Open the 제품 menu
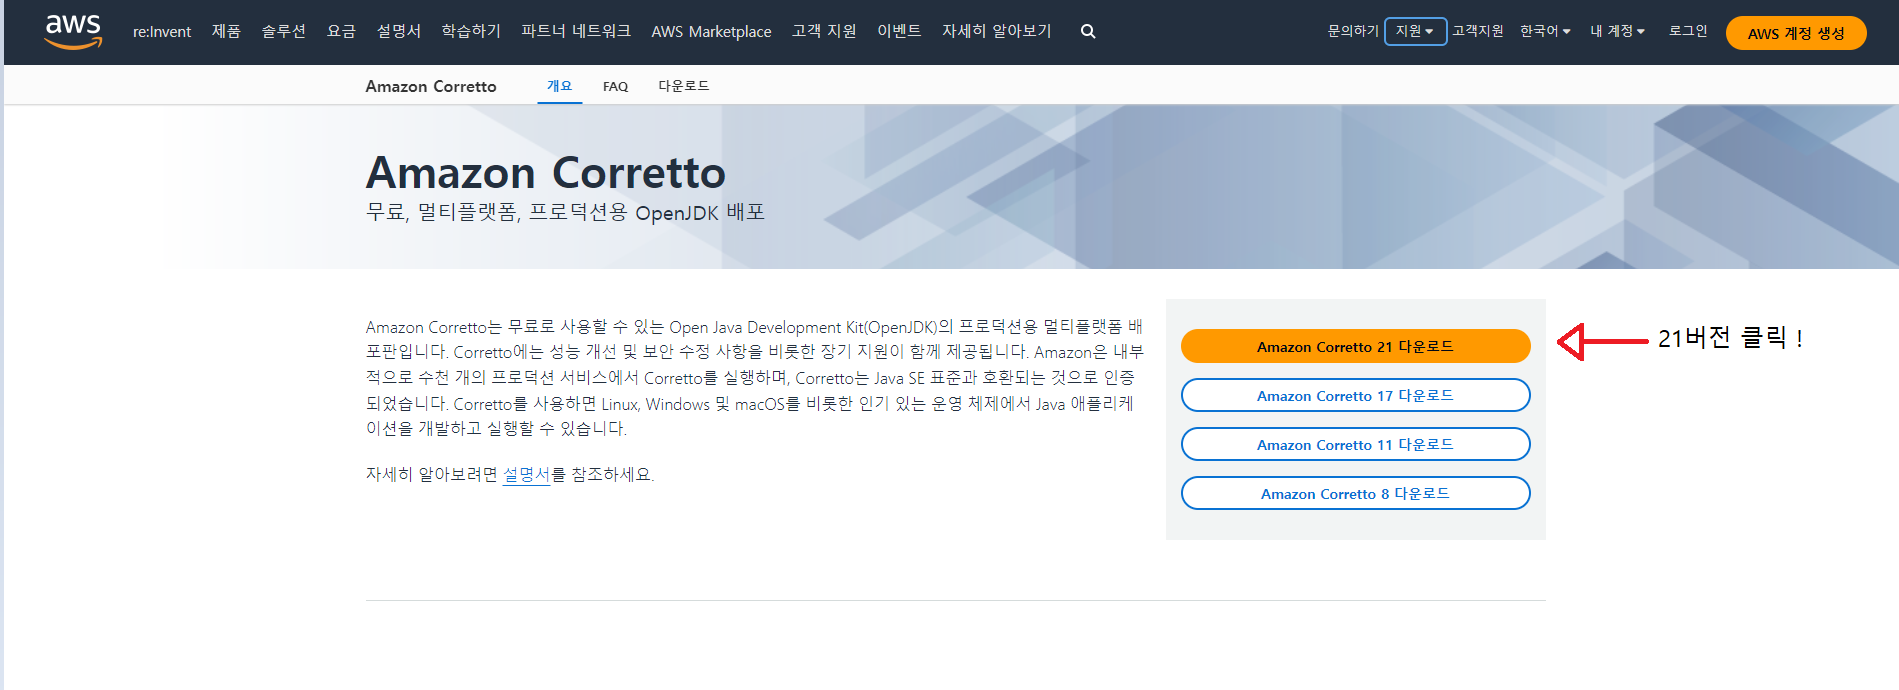 (x=226, y=32)
